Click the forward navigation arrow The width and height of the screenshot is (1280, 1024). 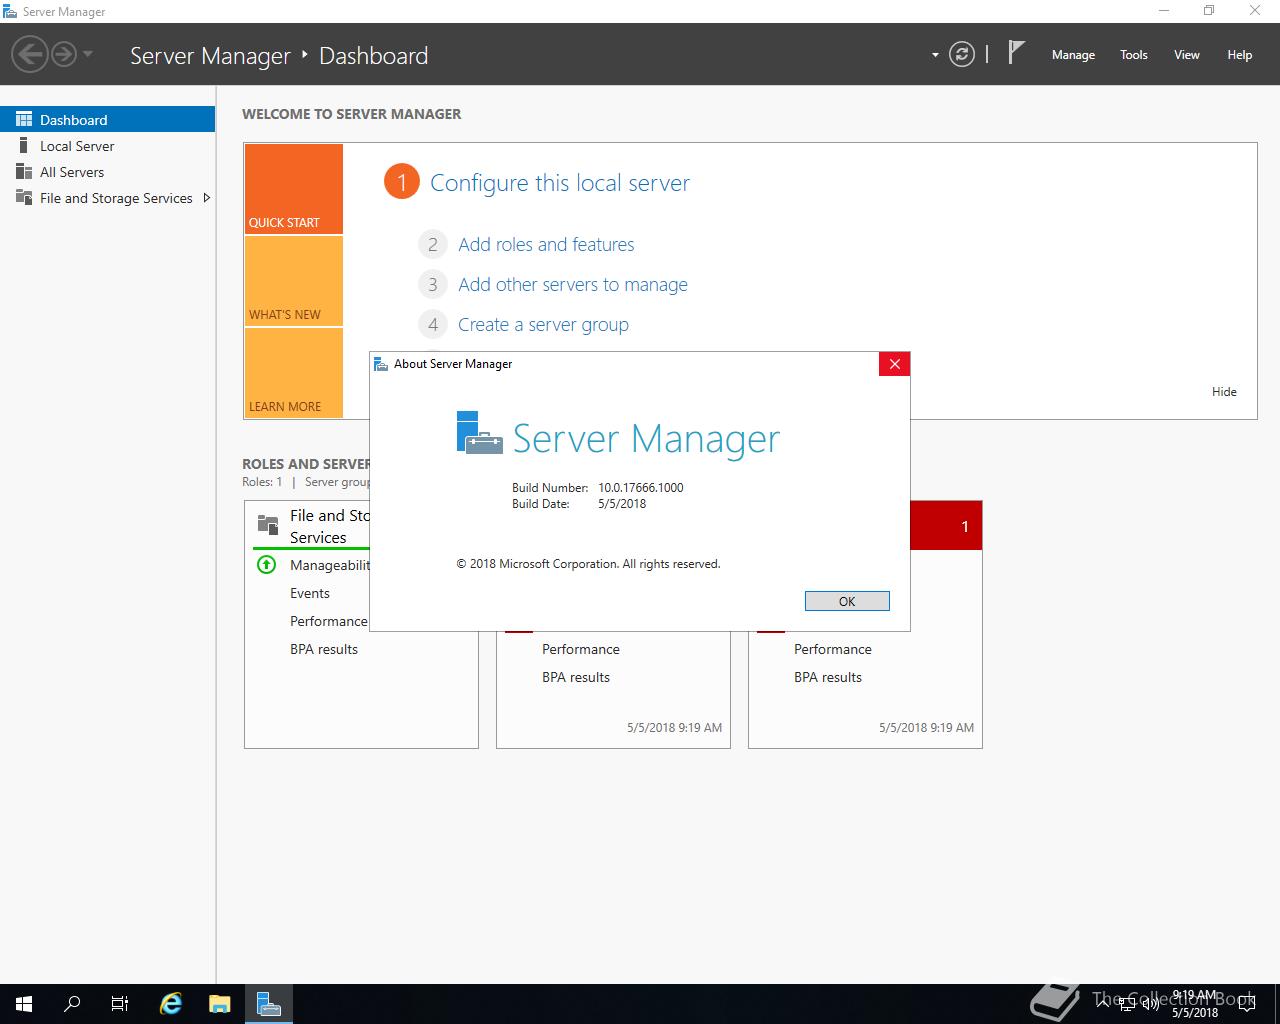tap(63, 54)
